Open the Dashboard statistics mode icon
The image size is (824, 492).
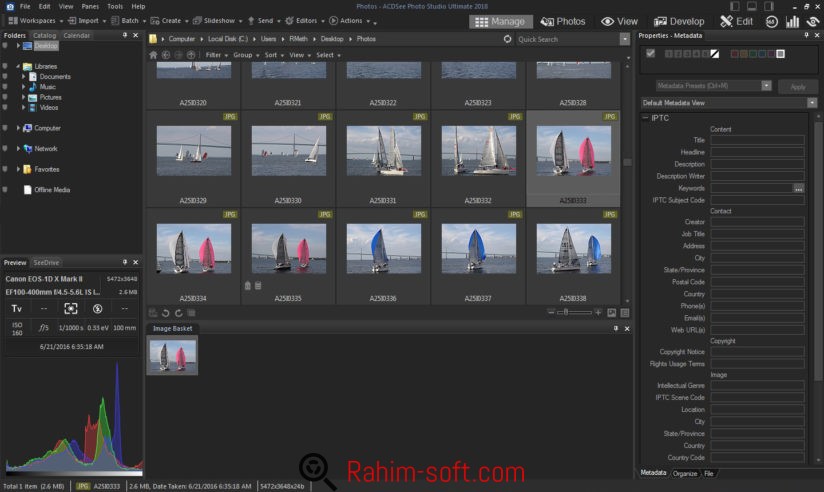point(792,21)
